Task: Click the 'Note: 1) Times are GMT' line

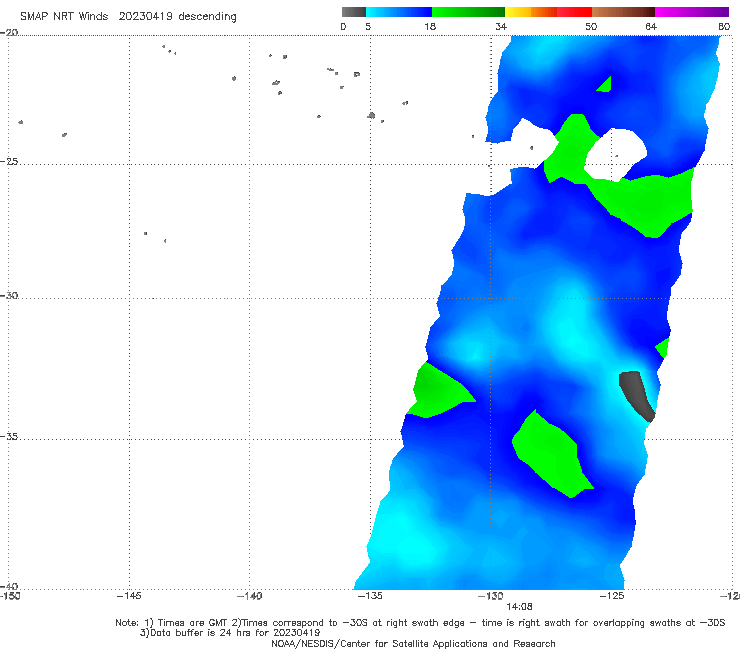Action: 420,623
